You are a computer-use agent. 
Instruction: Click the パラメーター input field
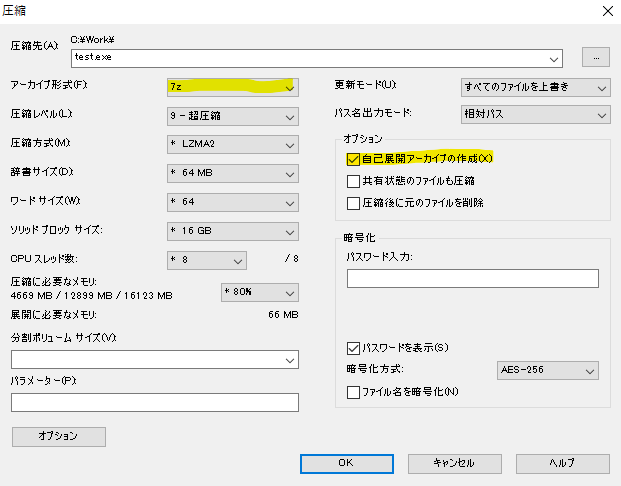(x=155, y=402)
